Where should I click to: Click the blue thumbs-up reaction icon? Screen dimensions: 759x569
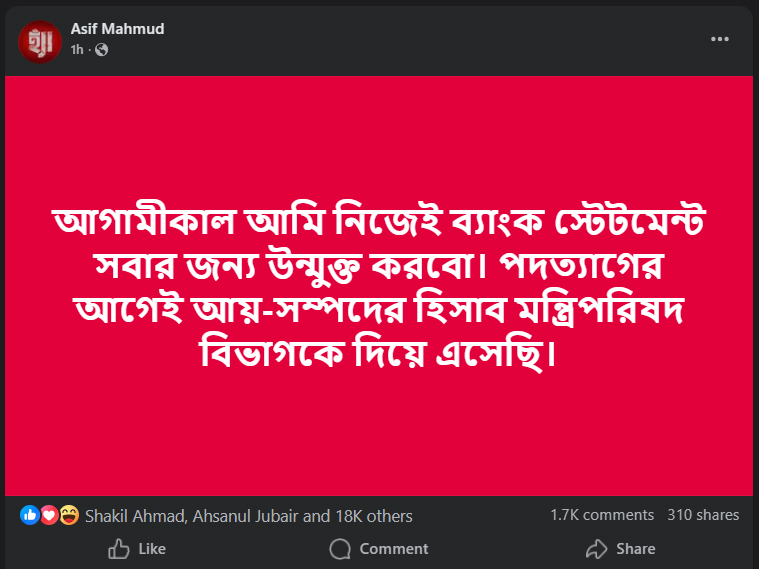pyautogui.click(x=29, y=516)
